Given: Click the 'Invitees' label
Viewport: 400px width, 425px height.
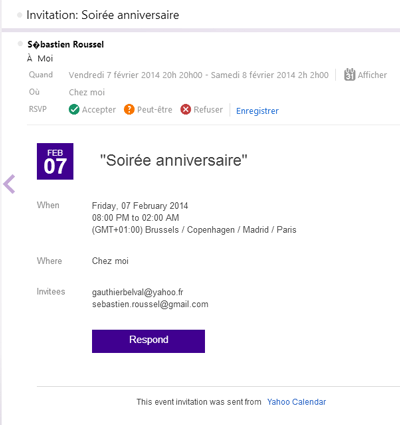Looking at the screenshot, I should [x=51, y=292].
